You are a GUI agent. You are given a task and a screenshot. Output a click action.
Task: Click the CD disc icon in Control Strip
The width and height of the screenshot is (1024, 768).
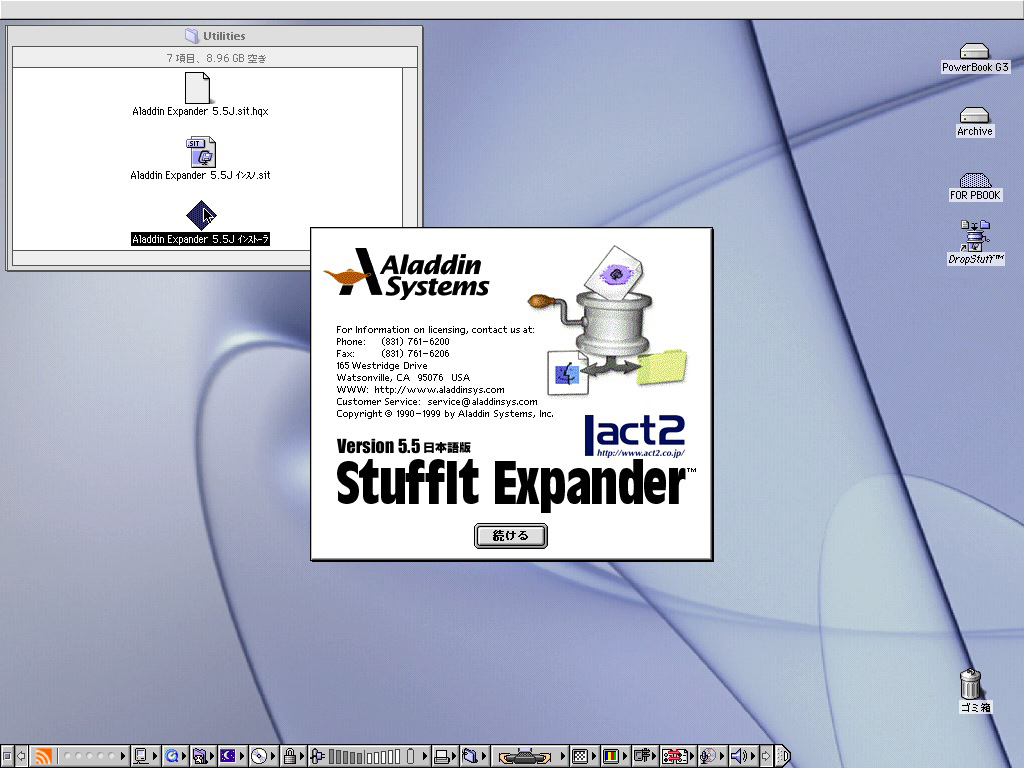[259, 756]
